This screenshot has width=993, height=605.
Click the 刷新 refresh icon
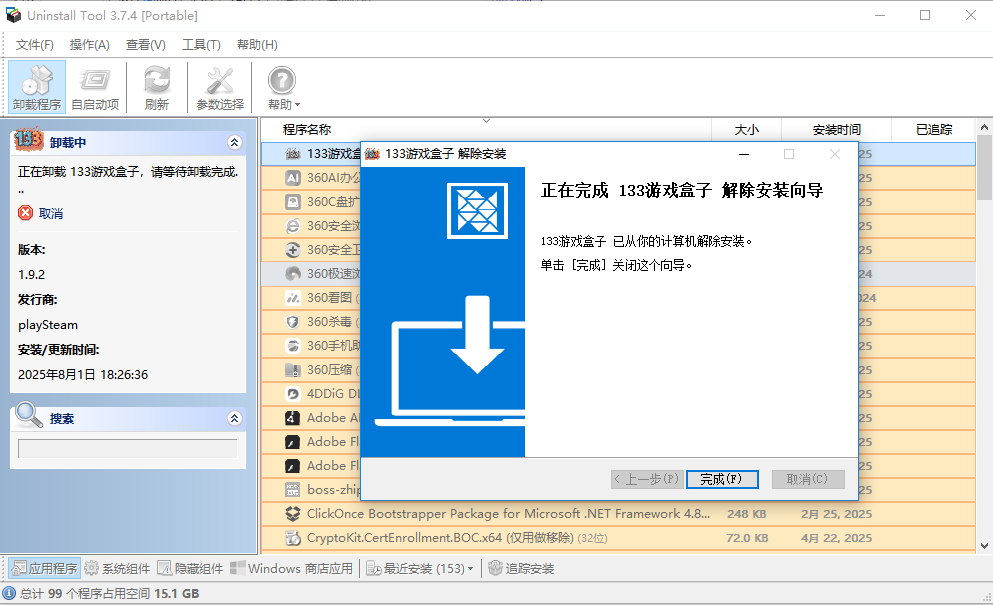[x=156, y=87]
